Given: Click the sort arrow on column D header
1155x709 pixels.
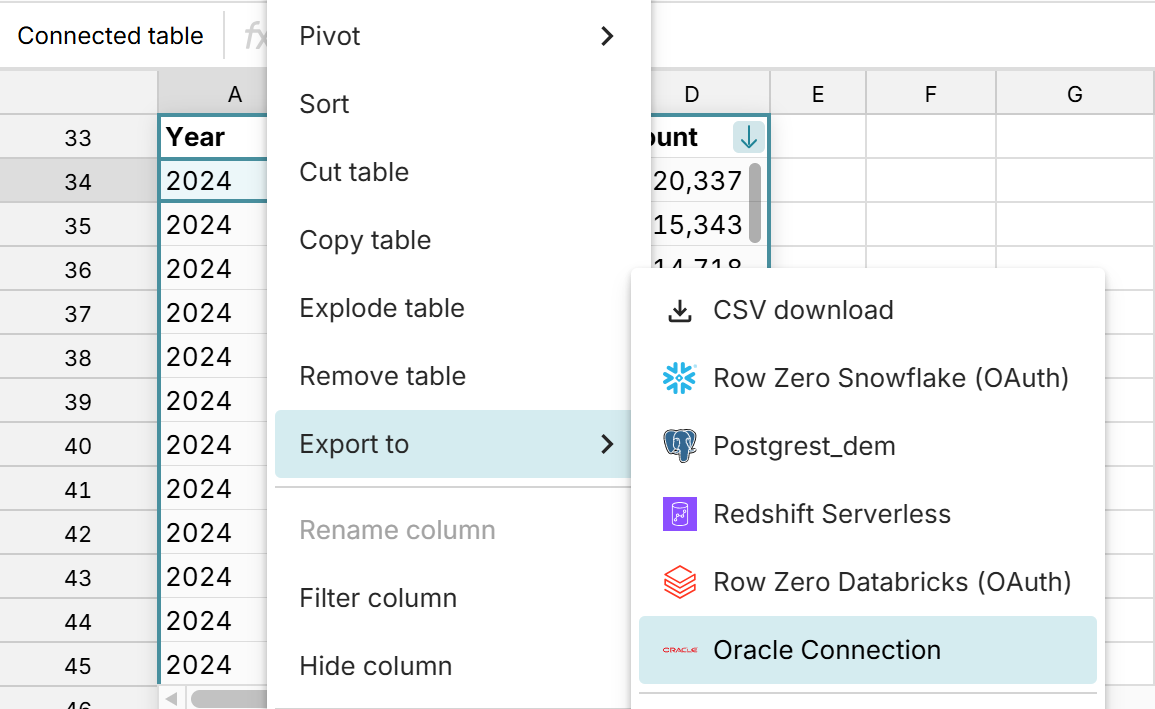Looking at the screenshot, I should pos(748,137).
